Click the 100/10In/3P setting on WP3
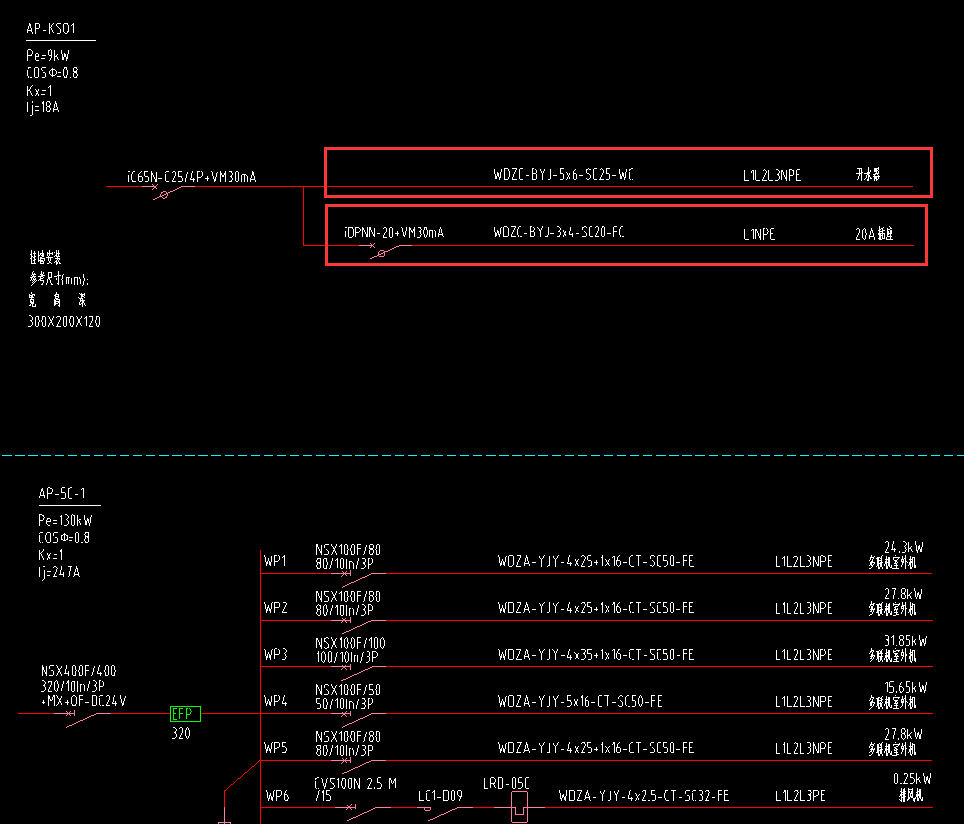The height and width of the screenshot is (824, 964). pos(346,657)
